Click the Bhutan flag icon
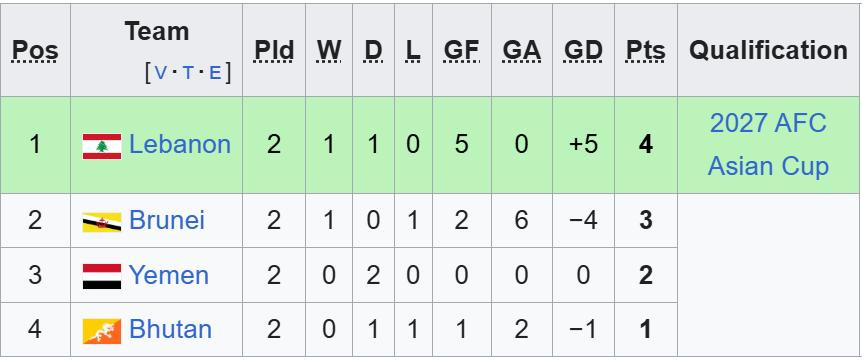Viewport: 862px width, 361px height. [102, 331]
